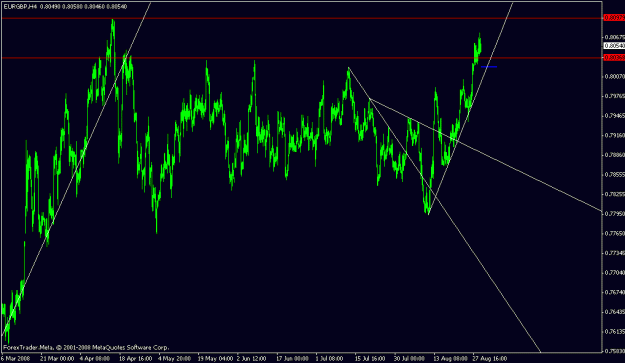Click the 0.7886 price axis label
Viewport: 625px width, 363px height.
pos(614,155)
